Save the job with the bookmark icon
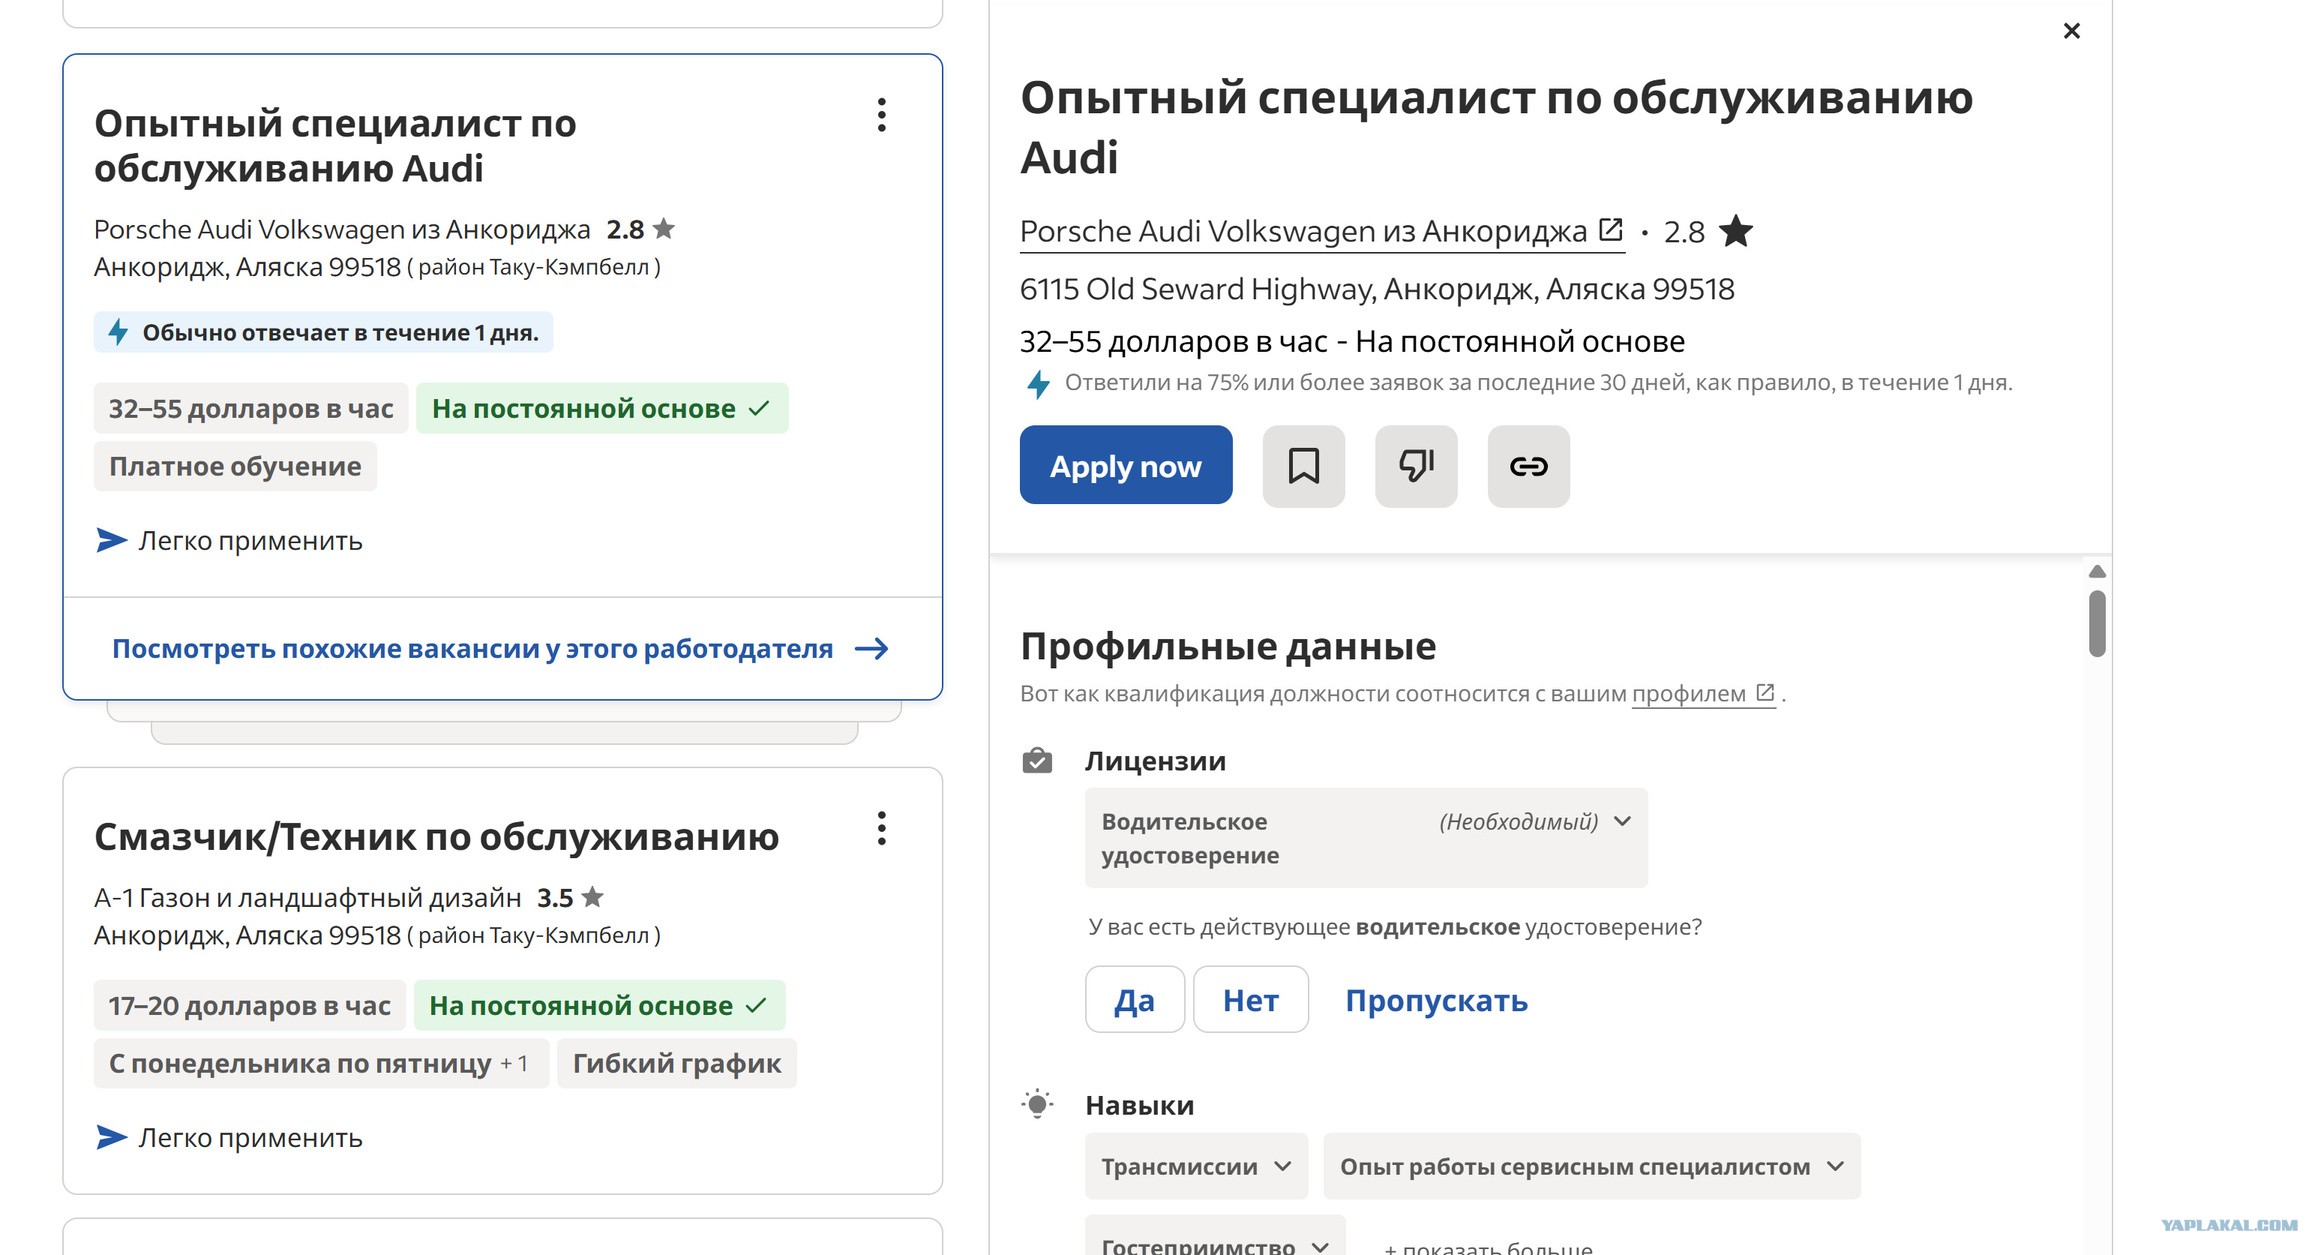The width and height of the screenshot is (2324, 1255). point(1303,466)
